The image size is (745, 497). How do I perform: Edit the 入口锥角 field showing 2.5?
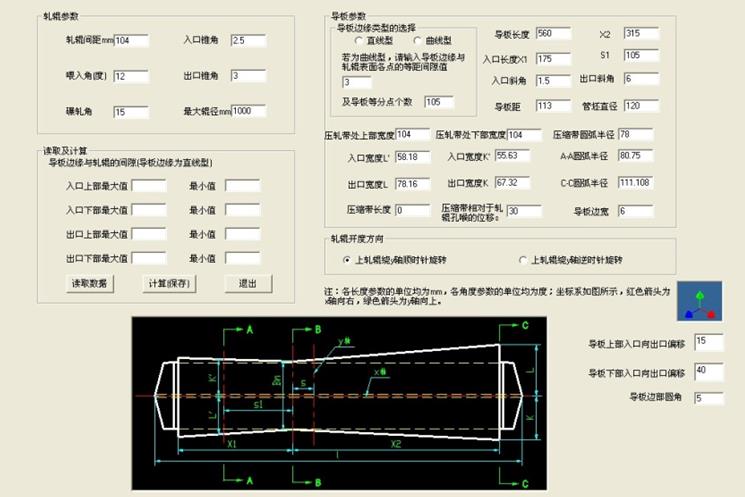click(x=248, y=40)
